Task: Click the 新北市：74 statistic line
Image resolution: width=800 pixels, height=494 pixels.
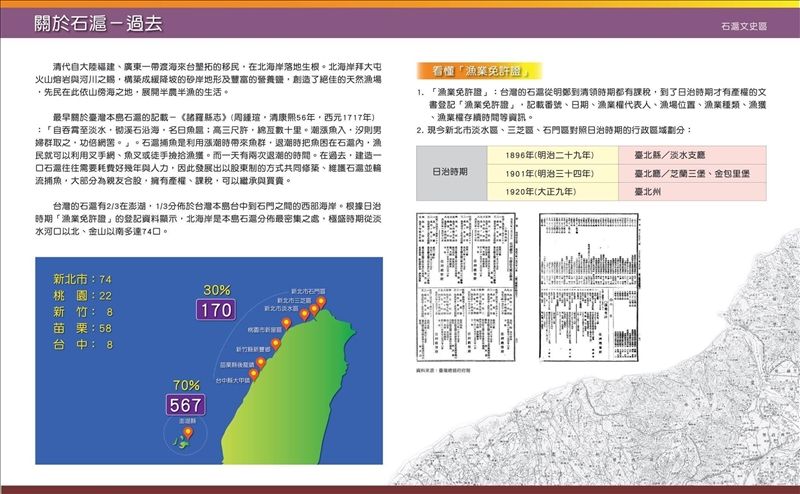Action: coord(76,279)
